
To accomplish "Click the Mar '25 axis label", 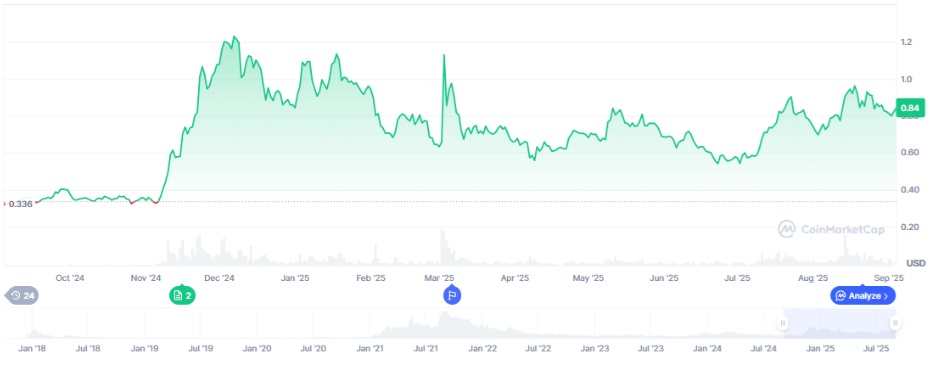I will [x=440, y=278].
